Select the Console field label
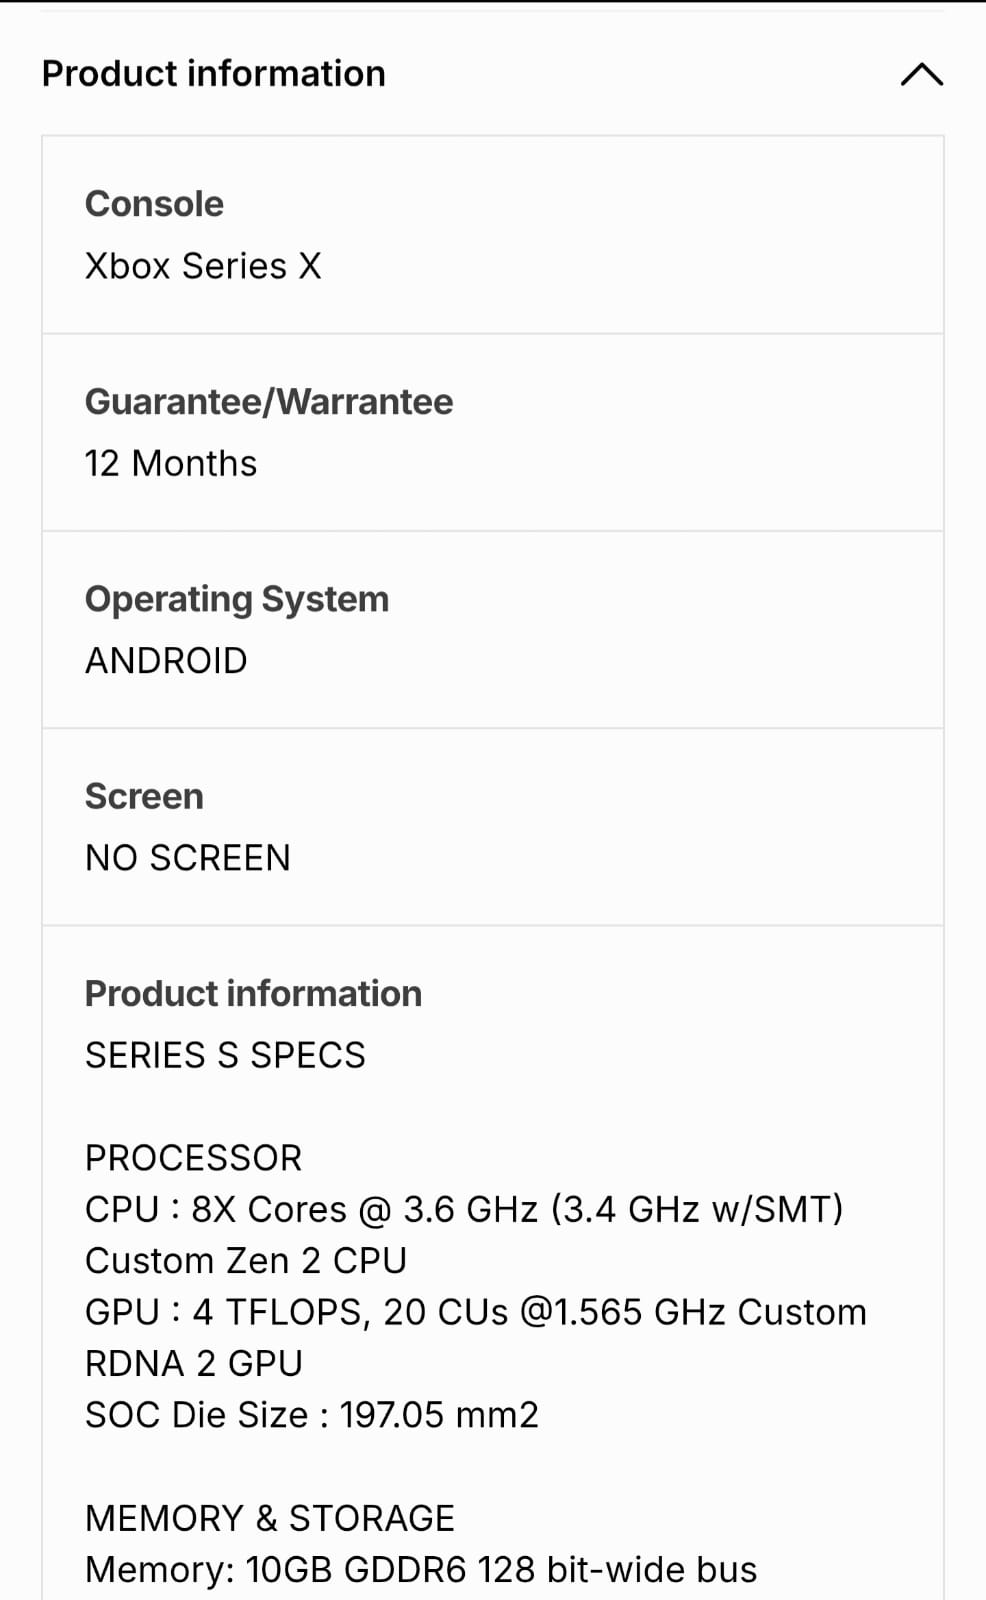986x1600 pixels. 154,204
